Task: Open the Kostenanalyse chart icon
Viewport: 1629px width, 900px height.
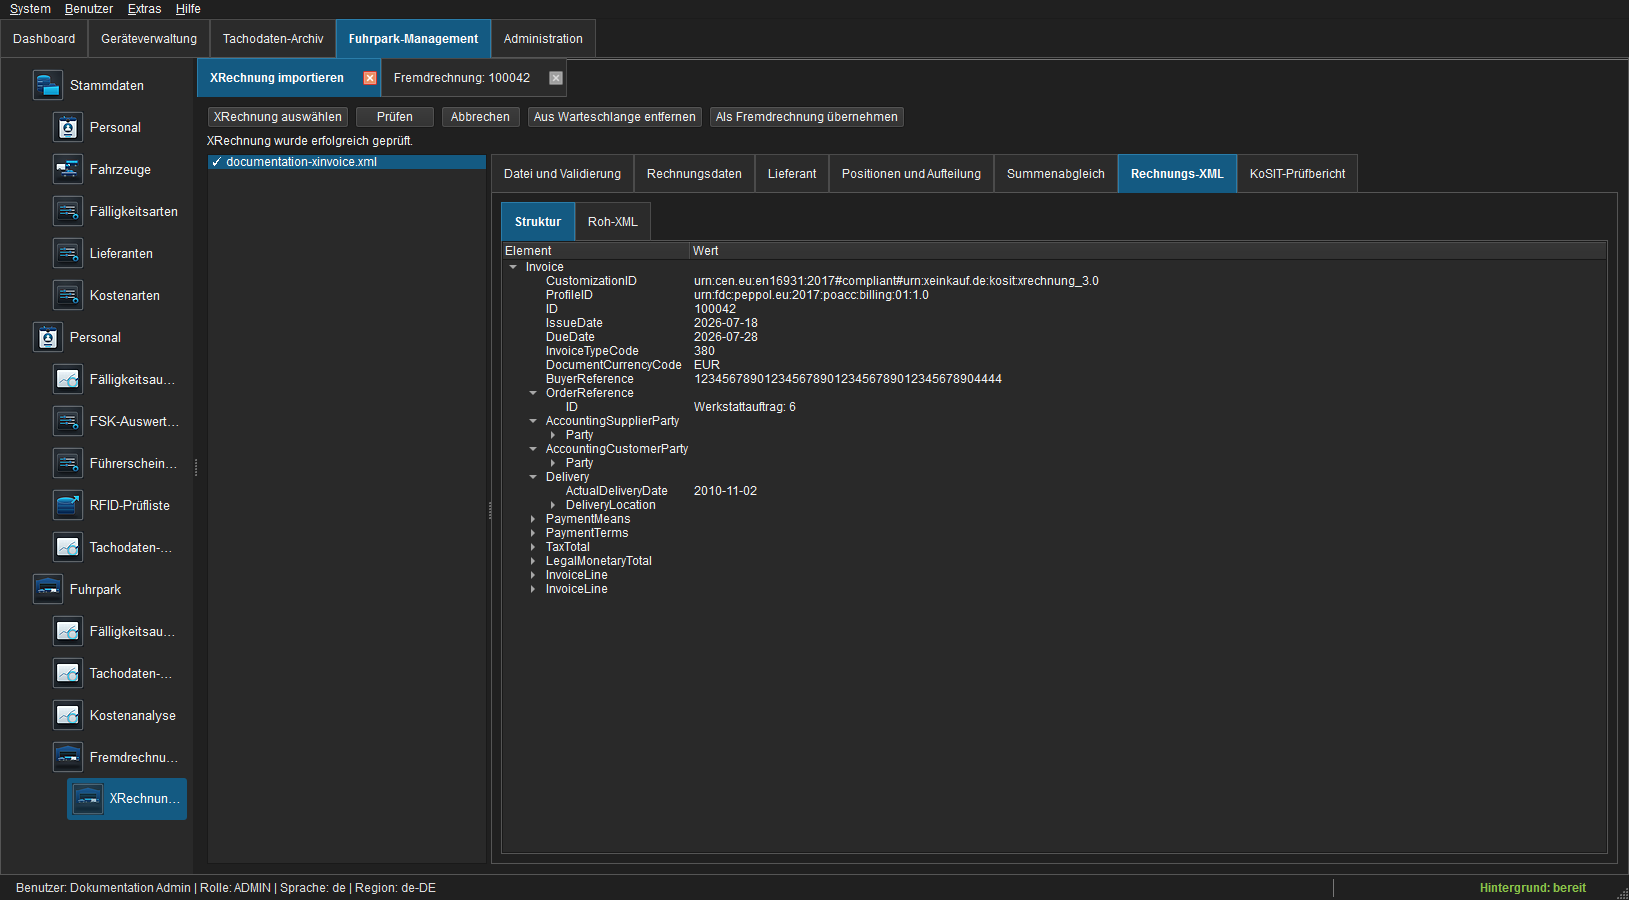Action: pos(68,715)
